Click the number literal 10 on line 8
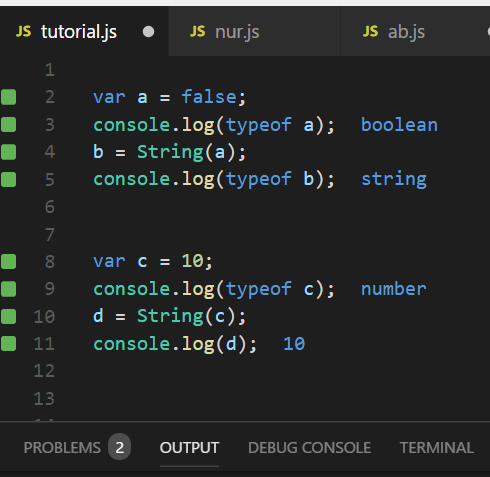 (x=192, y=261)
